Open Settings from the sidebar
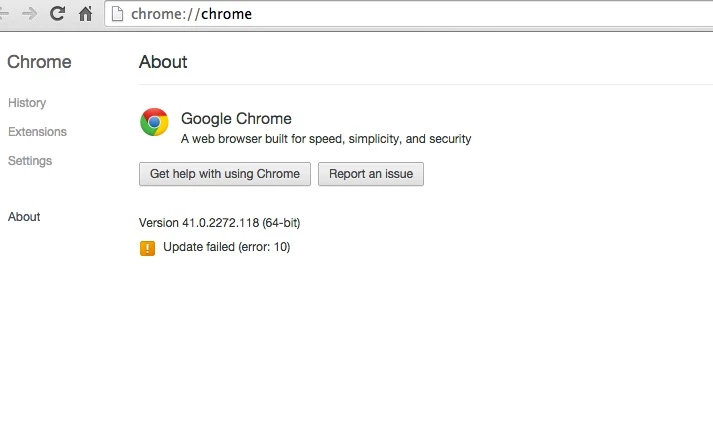Screen dimensions: 713x436 (30, 161)
